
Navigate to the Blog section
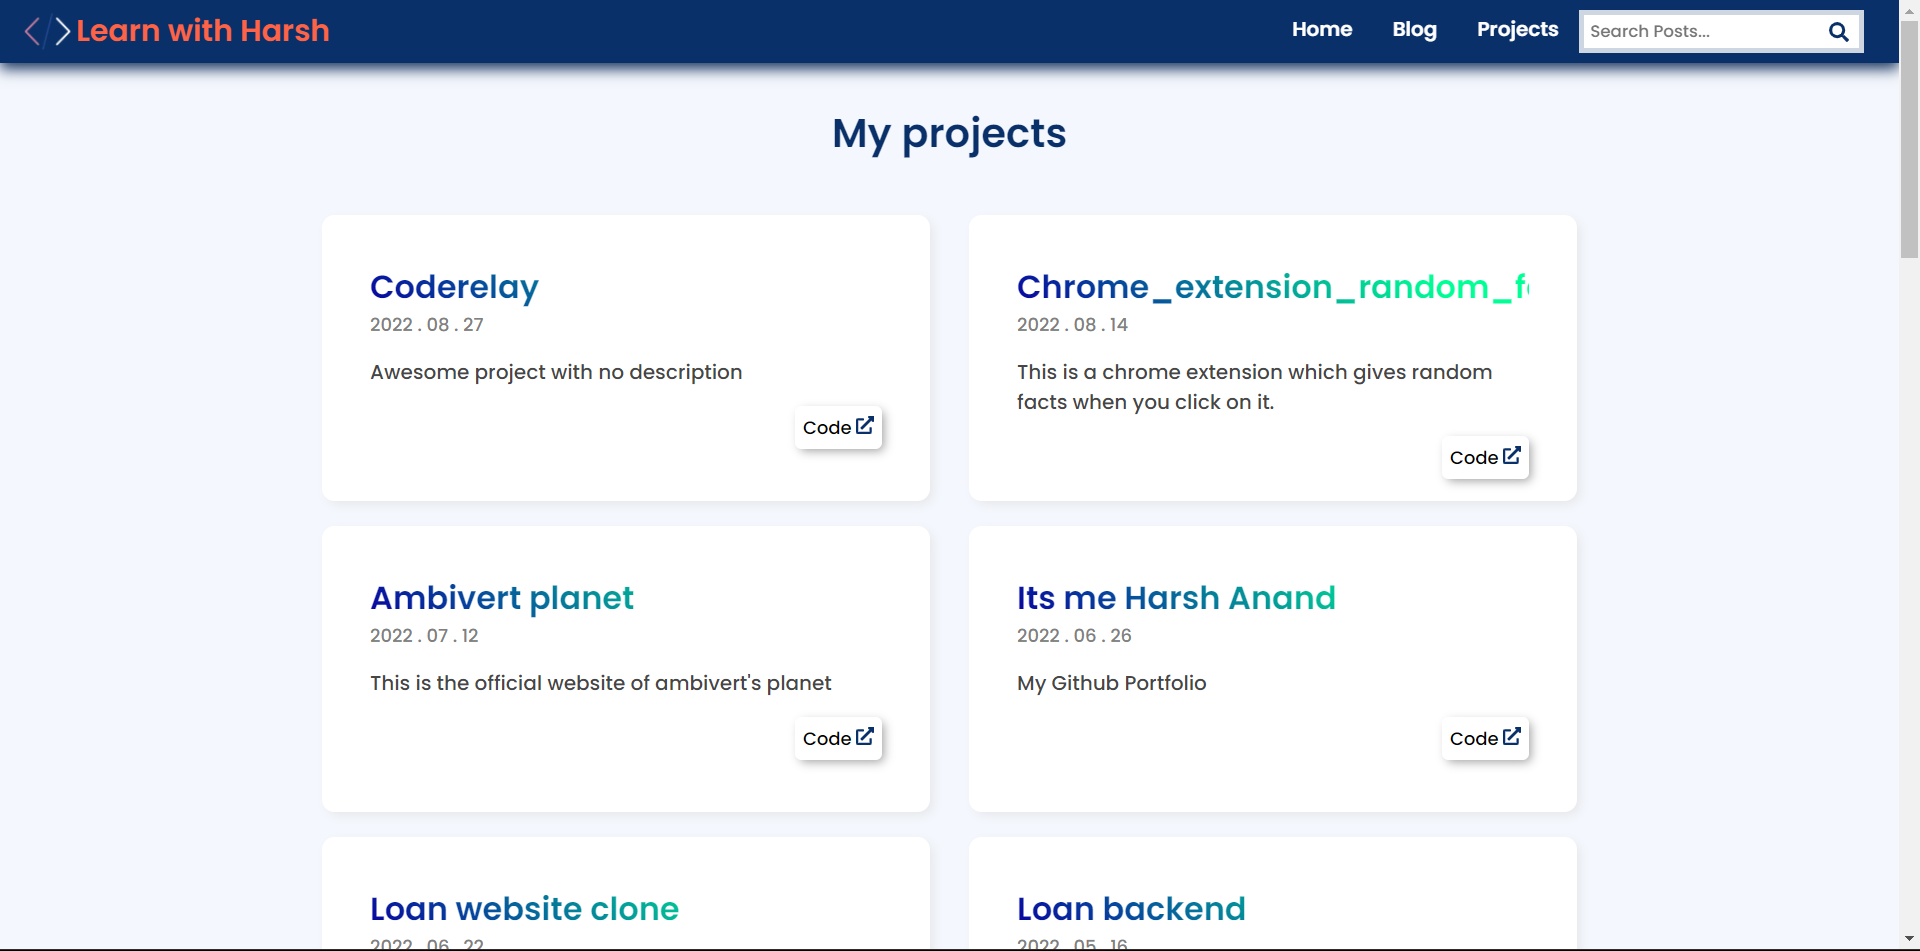[x=1414, y=29]
